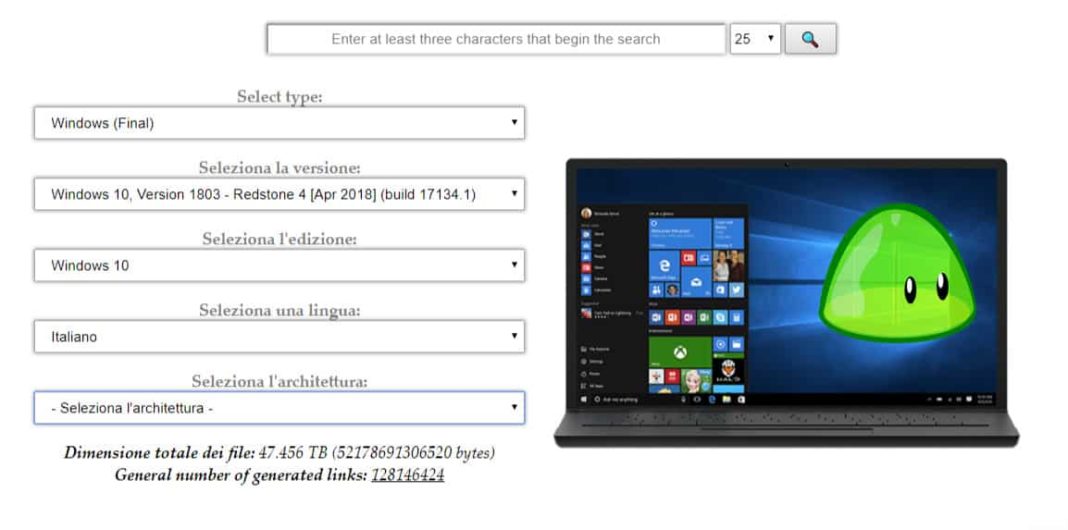Click the 'Dimensione totale dei file' text
Image resolution: width=1068 pixels, height=530 pixels.
point(159,453)
